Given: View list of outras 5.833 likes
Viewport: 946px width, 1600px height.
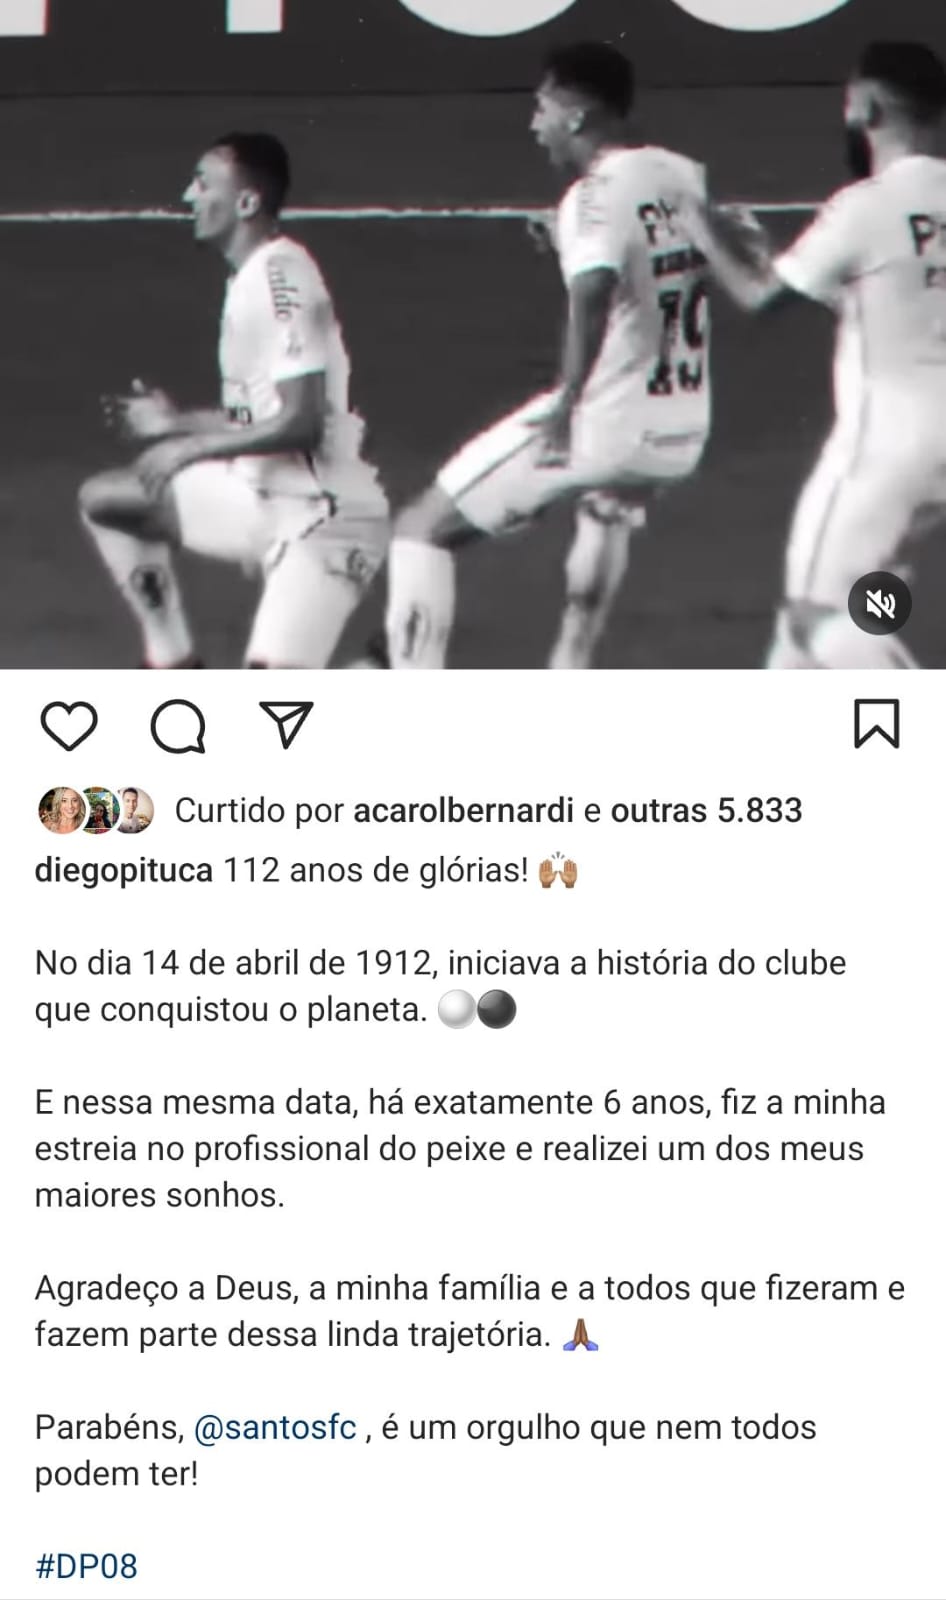Looking at the screenshot, I should click(706, 811).
